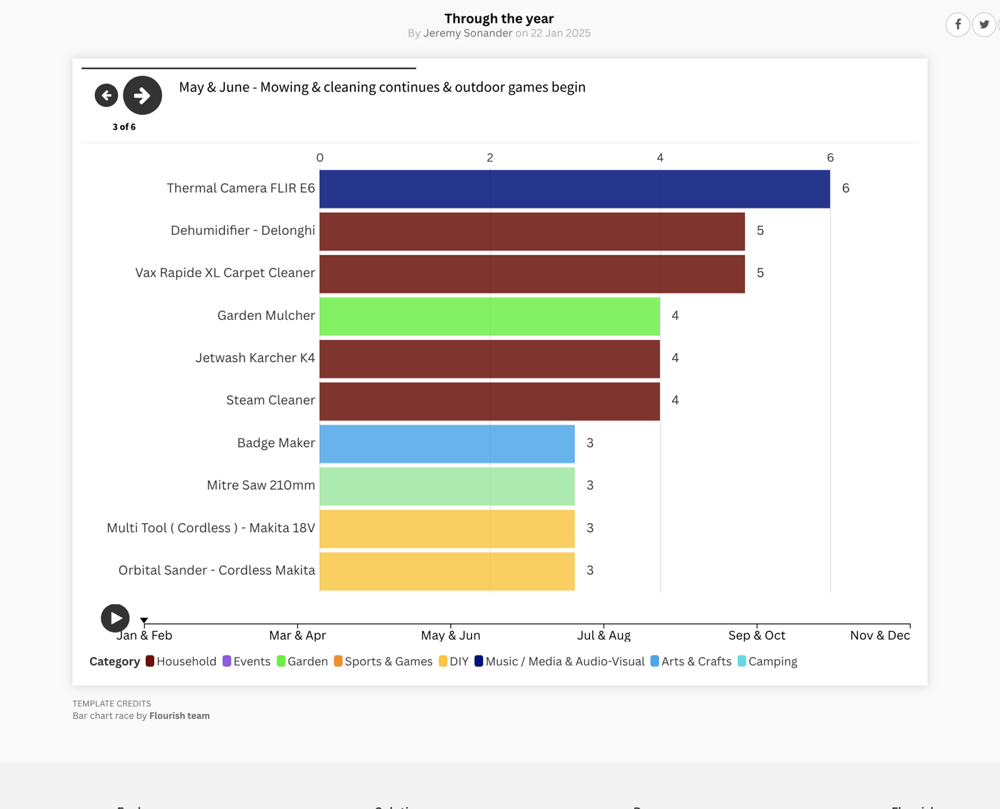Toggle Garden category in legend
The width and height of the screenshot is (1000, 809).
click(x=302, y=661)
